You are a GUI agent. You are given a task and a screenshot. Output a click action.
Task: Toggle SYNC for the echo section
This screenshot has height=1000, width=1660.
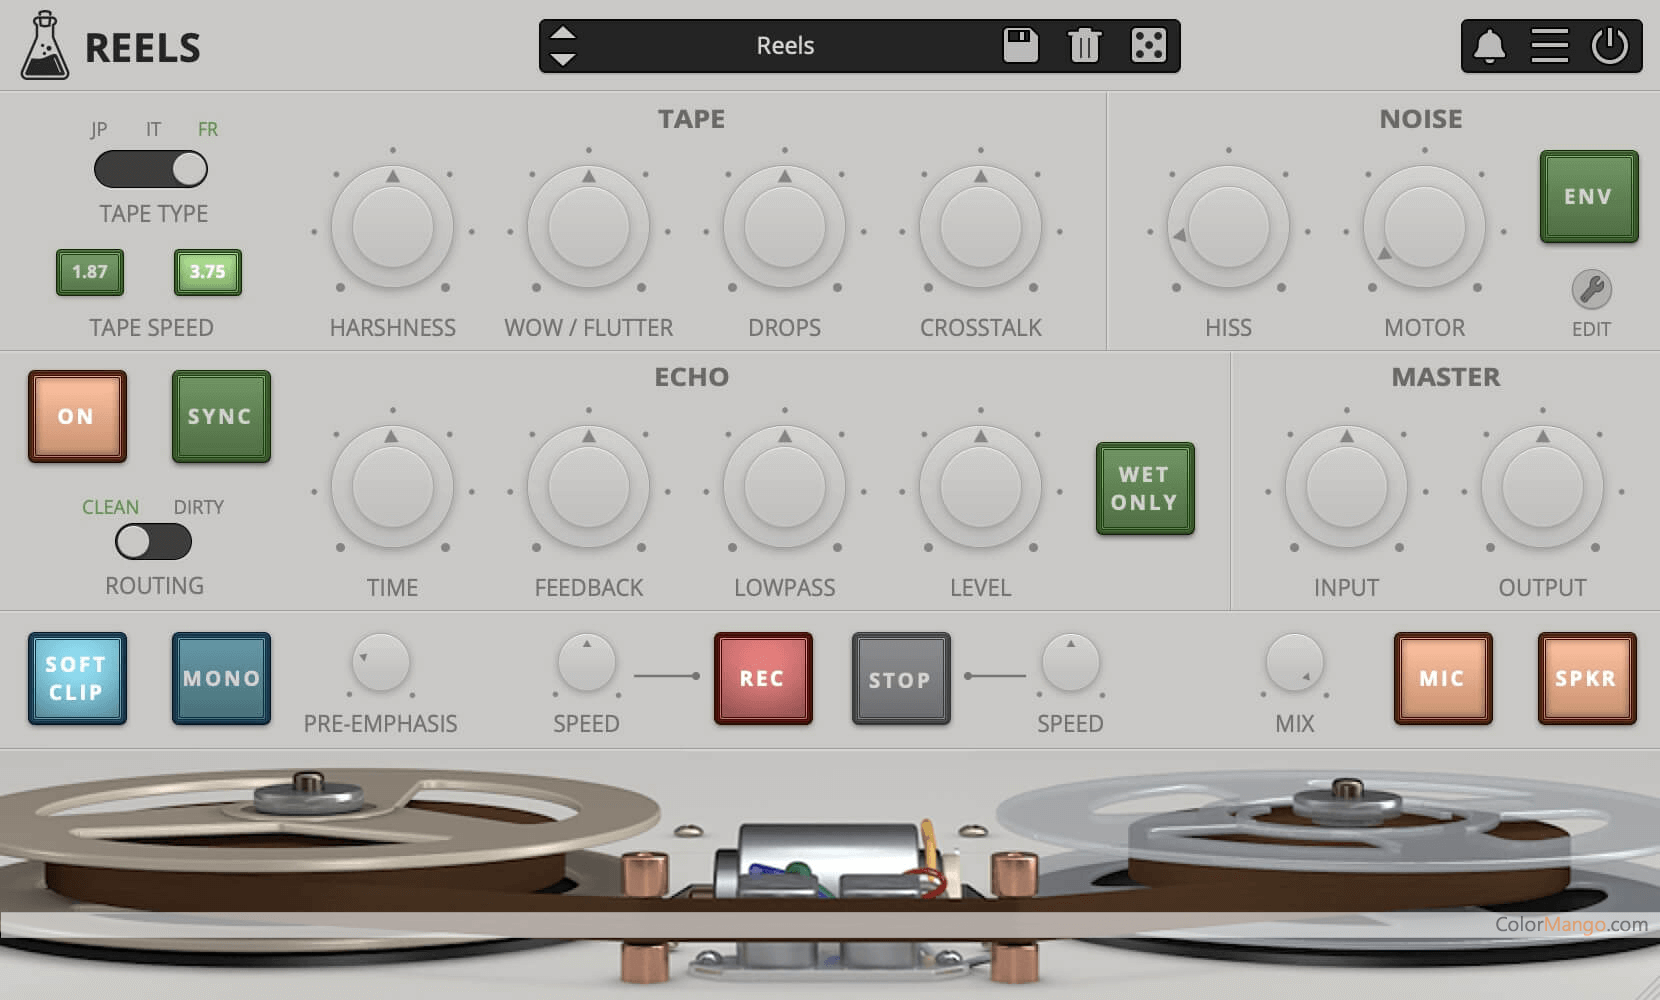220,417
